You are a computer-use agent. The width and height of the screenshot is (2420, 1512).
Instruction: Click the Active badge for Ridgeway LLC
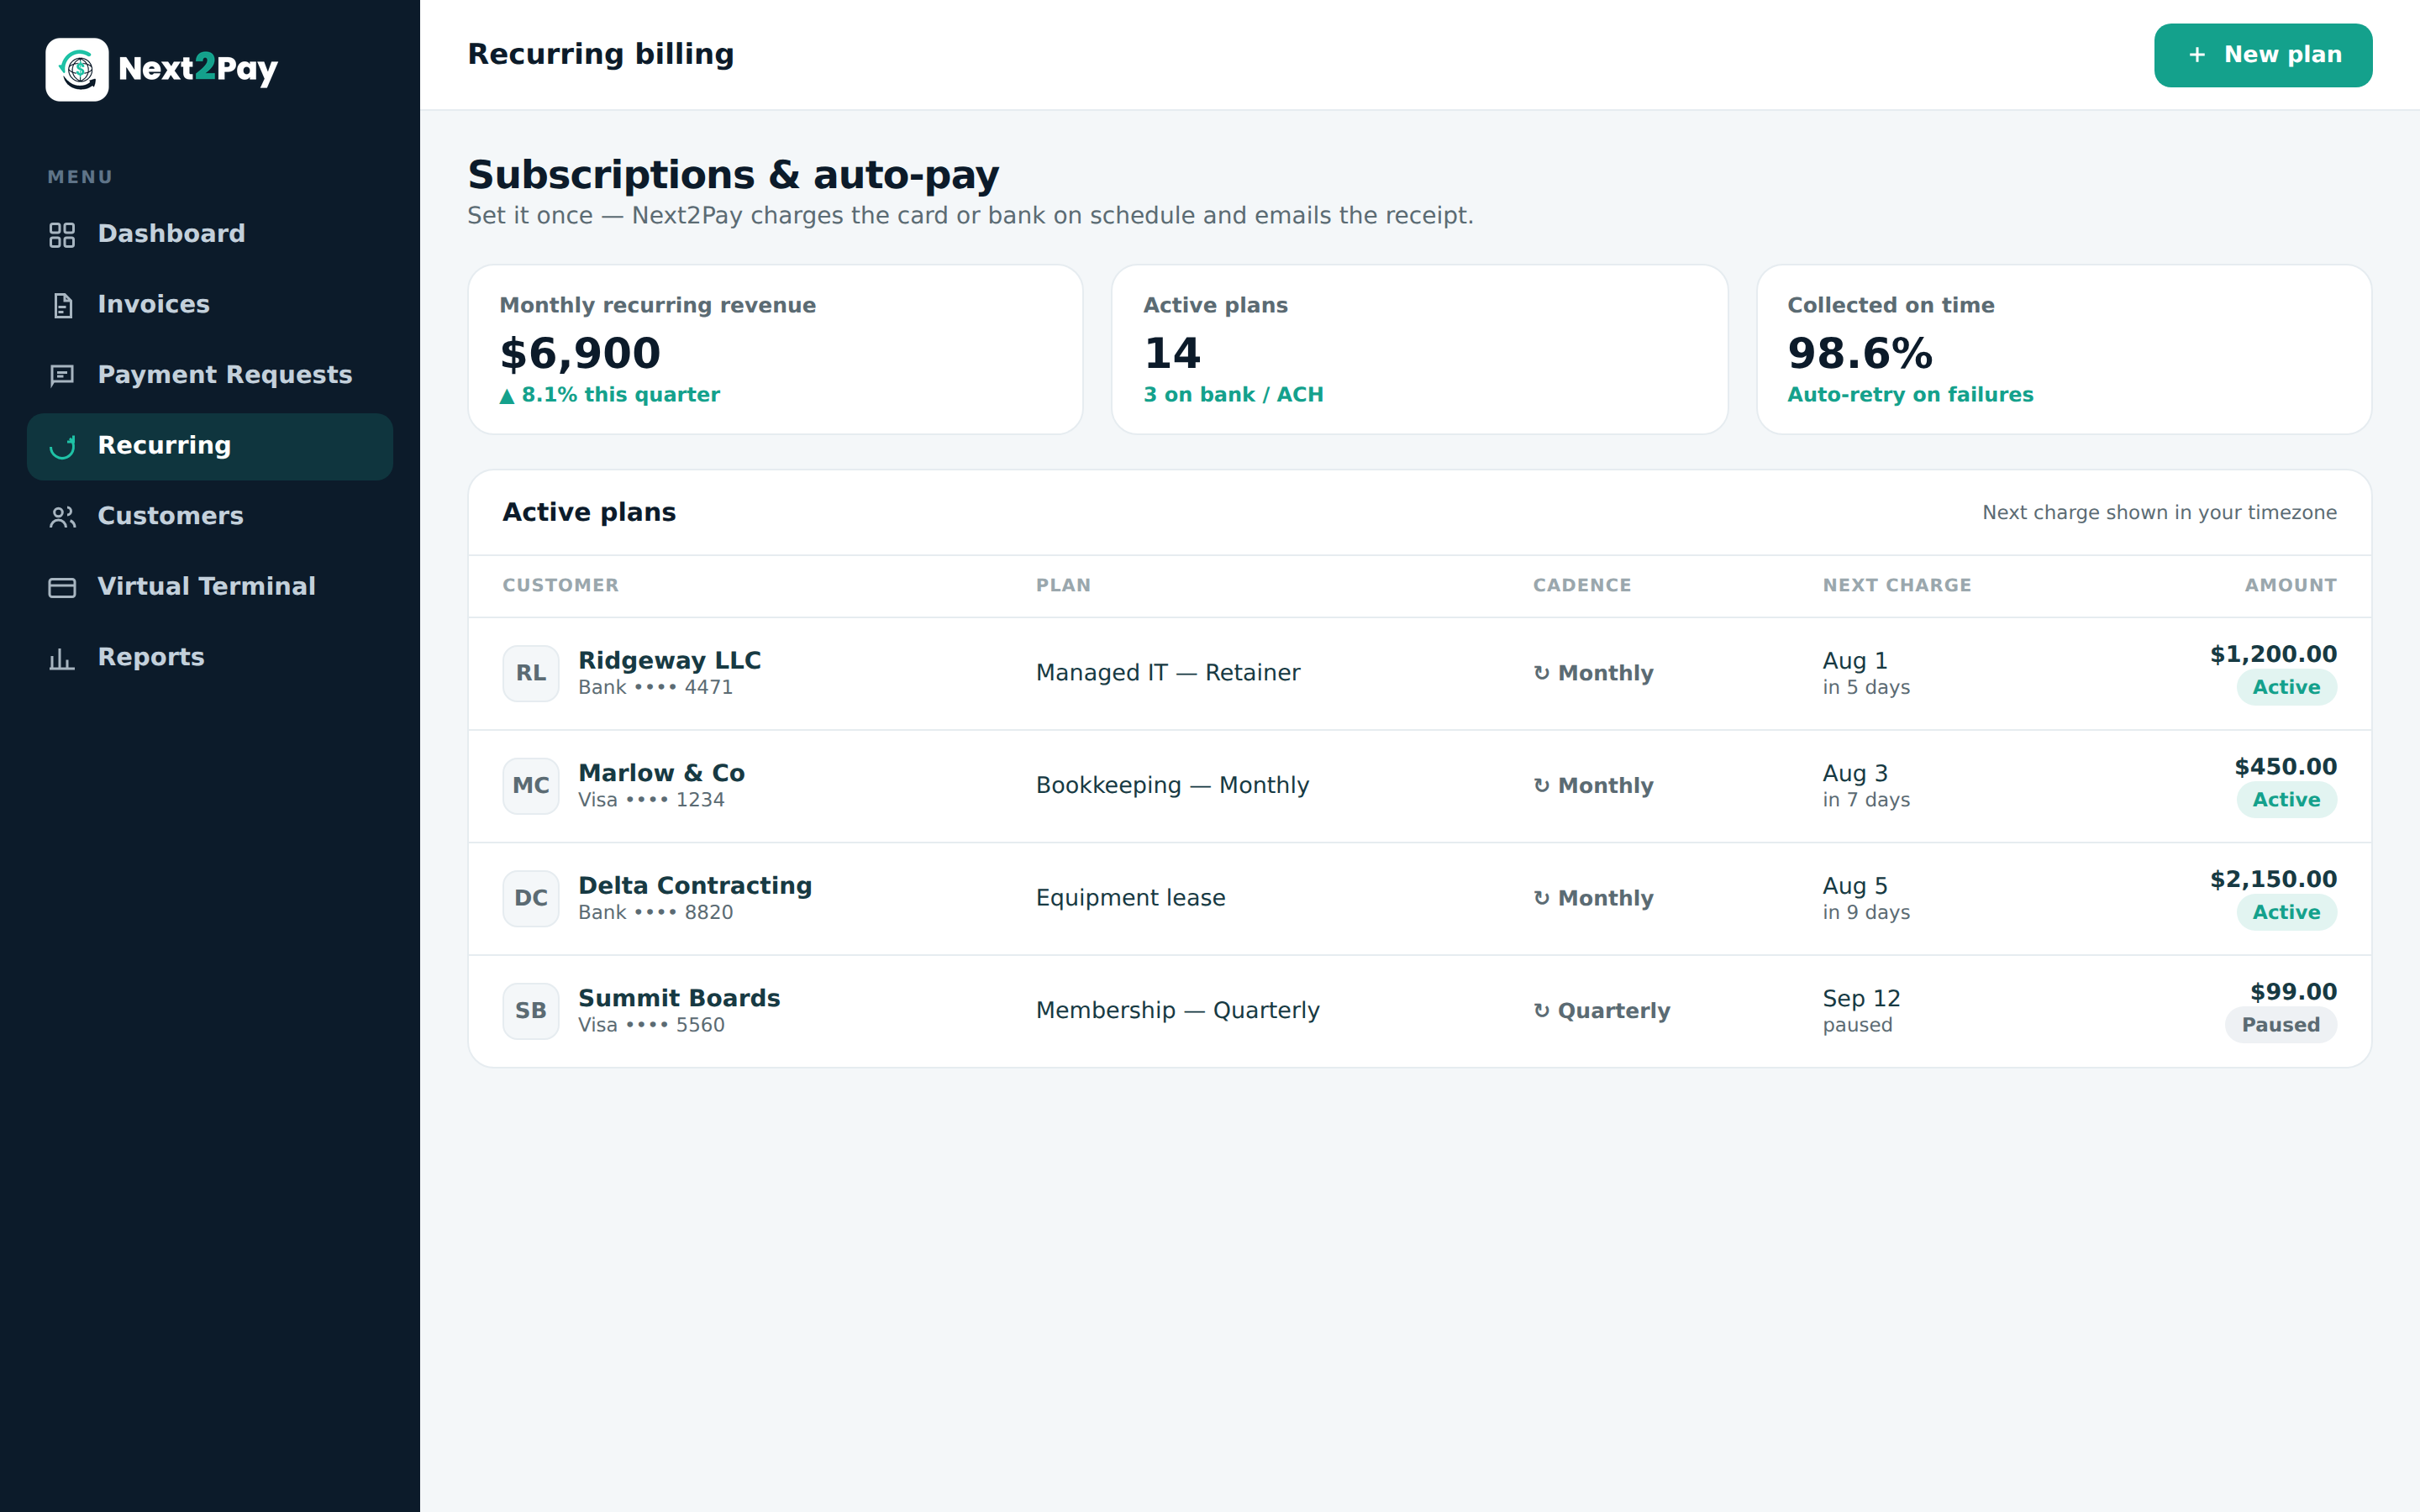tap(2286, 687)
